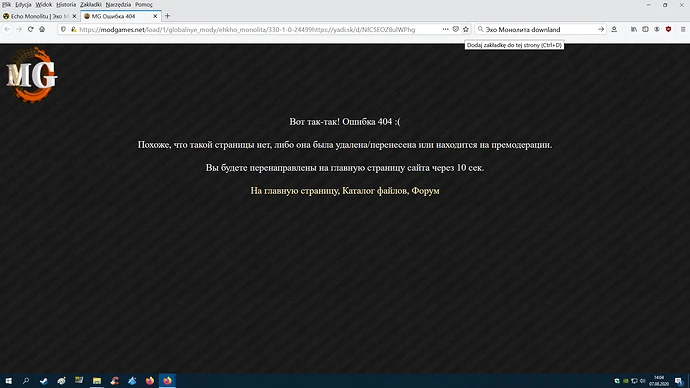The image size is (690, 388).
Task: Follow the Форум link
Action: (x=426, y=190)
